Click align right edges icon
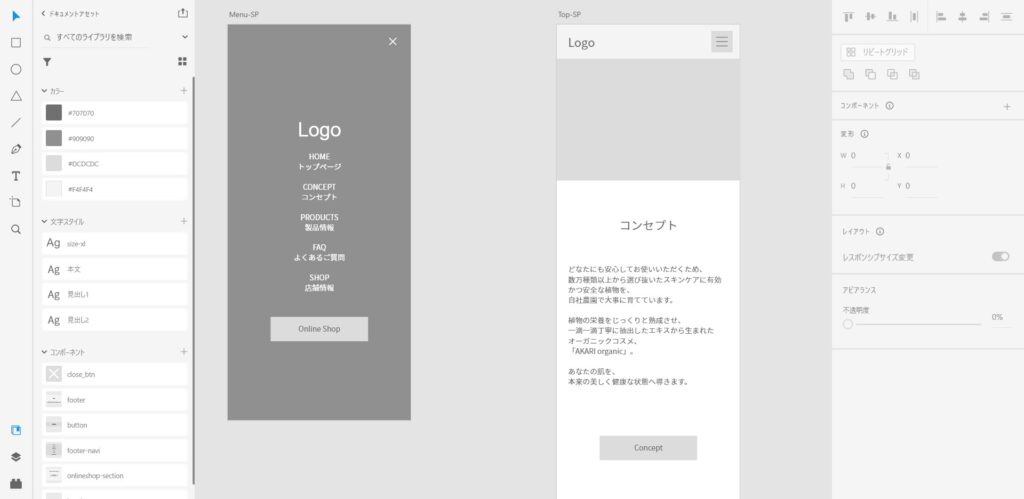Screen dimensions: 1024x499 tap(984, 17)
